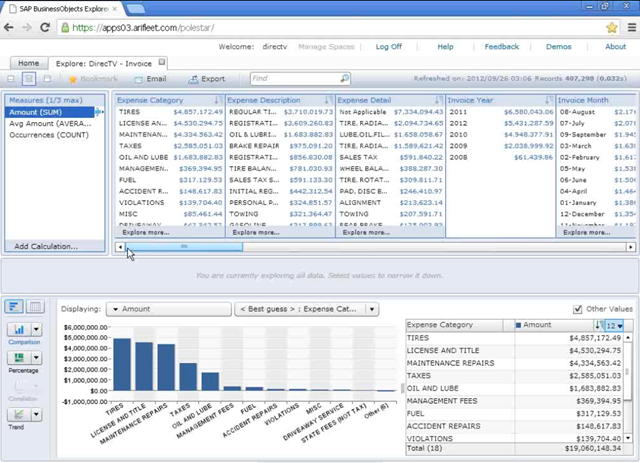Go back with the browser back arrow
The image size is (640, 463).
point(9,27)
